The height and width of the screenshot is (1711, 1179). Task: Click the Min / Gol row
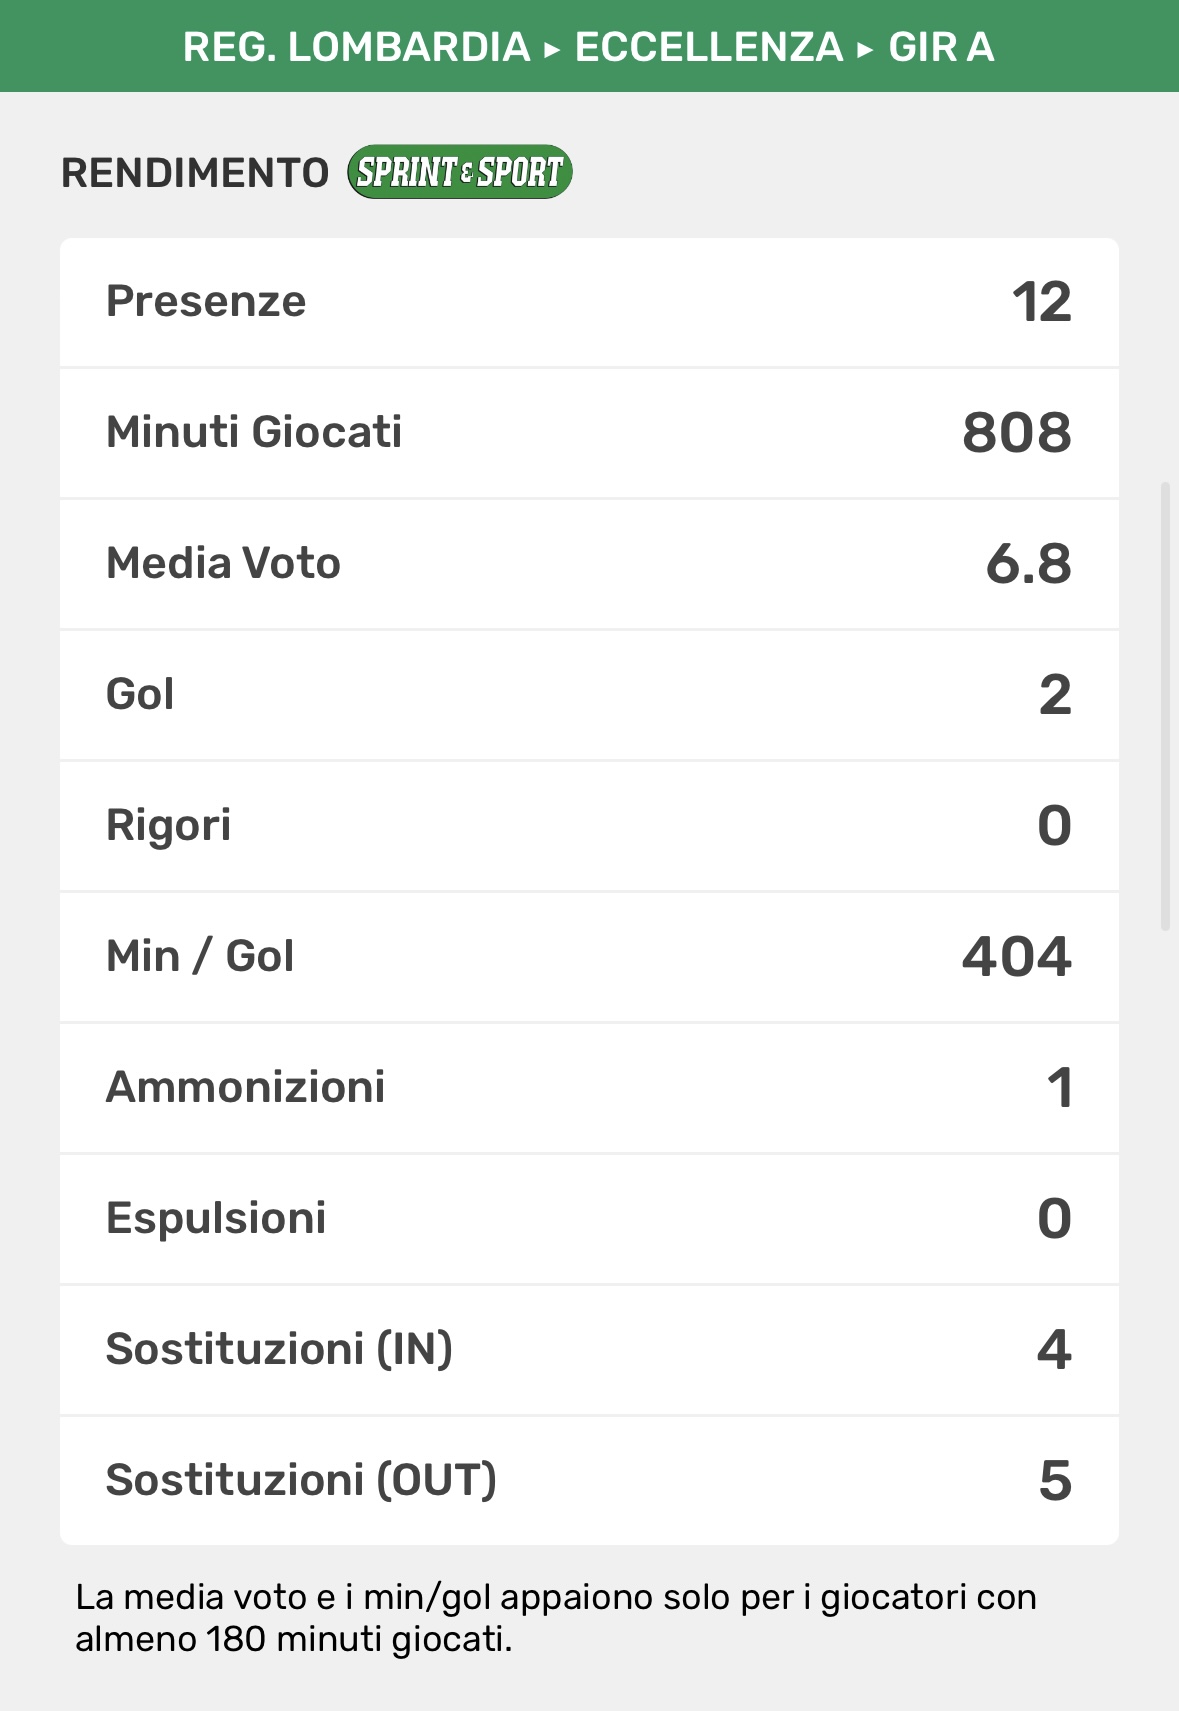[589, 957]
